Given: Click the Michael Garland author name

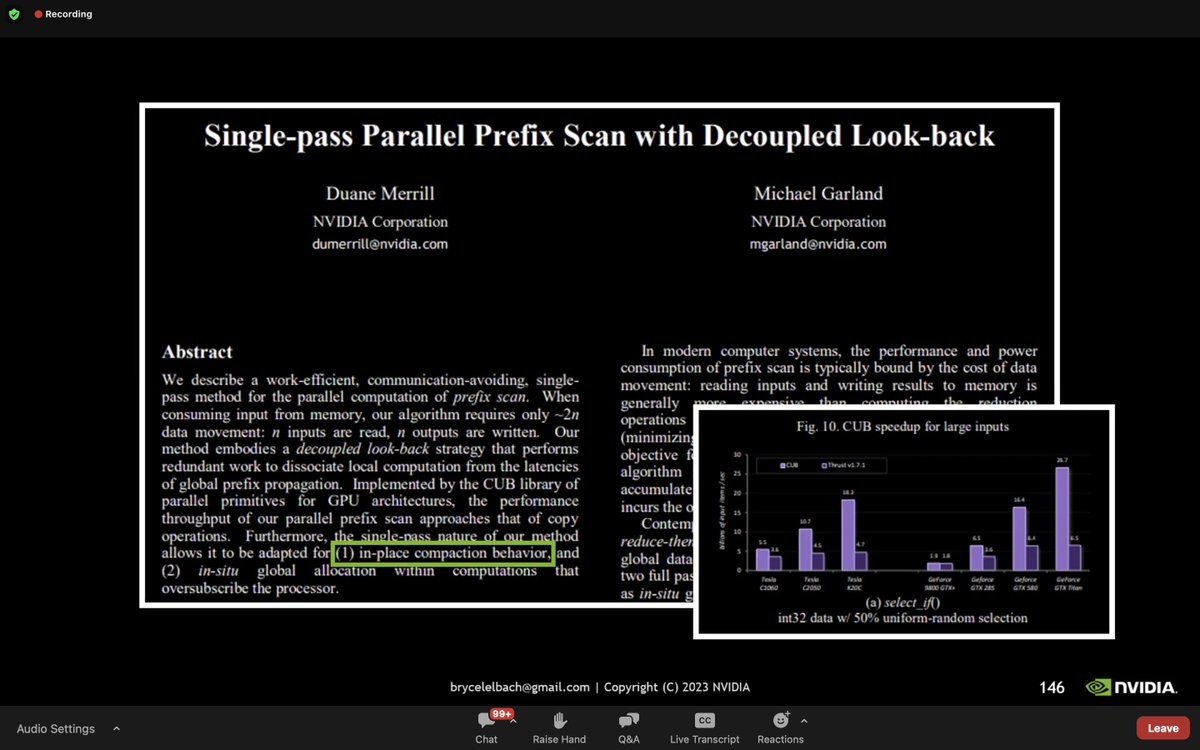Looking at the screenshot, I should coord(818,194).
